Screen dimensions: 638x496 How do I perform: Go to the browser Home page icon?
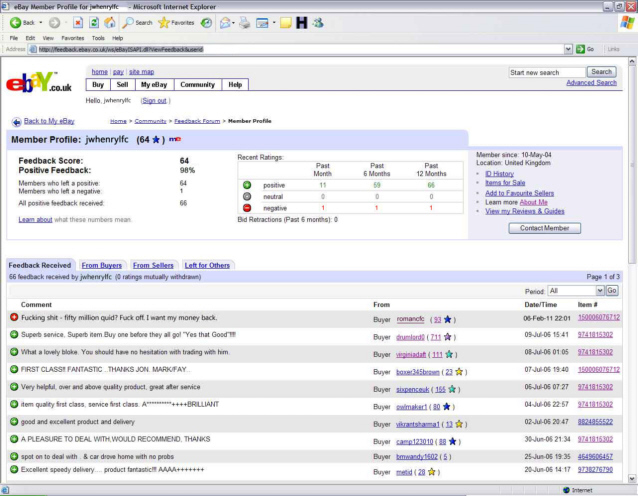(110, 23)
